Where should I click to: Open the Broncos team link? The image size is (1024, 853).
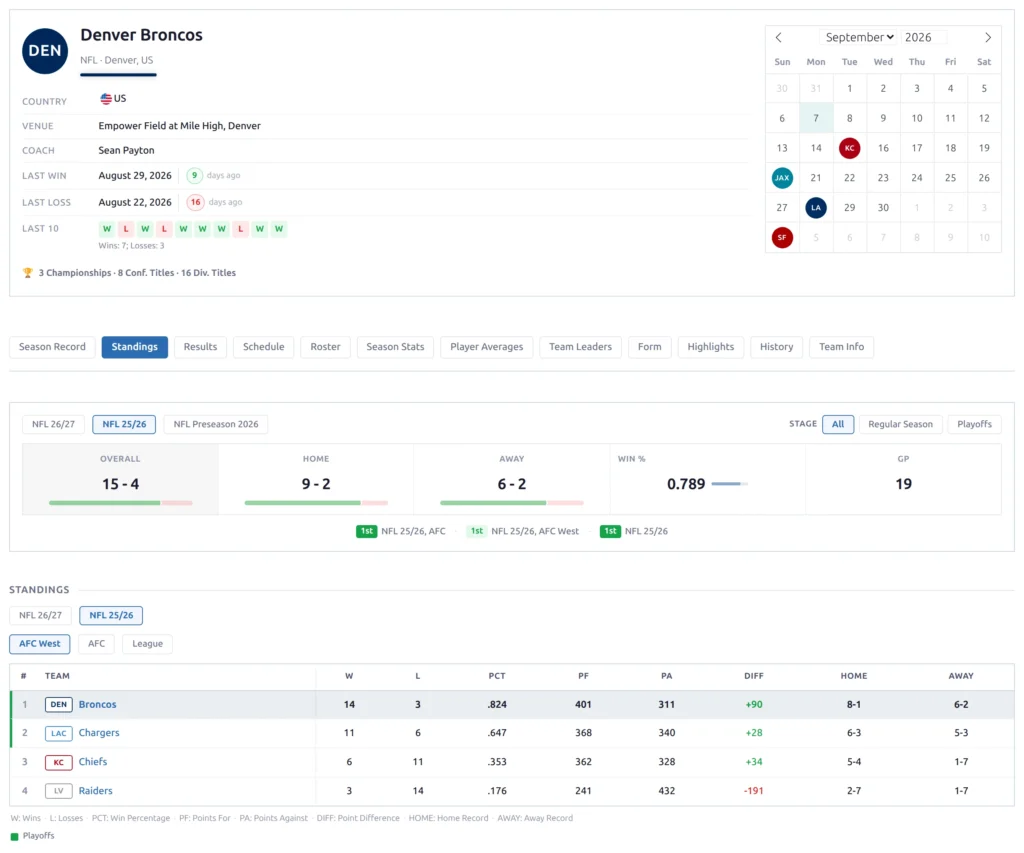click(97, 705)
